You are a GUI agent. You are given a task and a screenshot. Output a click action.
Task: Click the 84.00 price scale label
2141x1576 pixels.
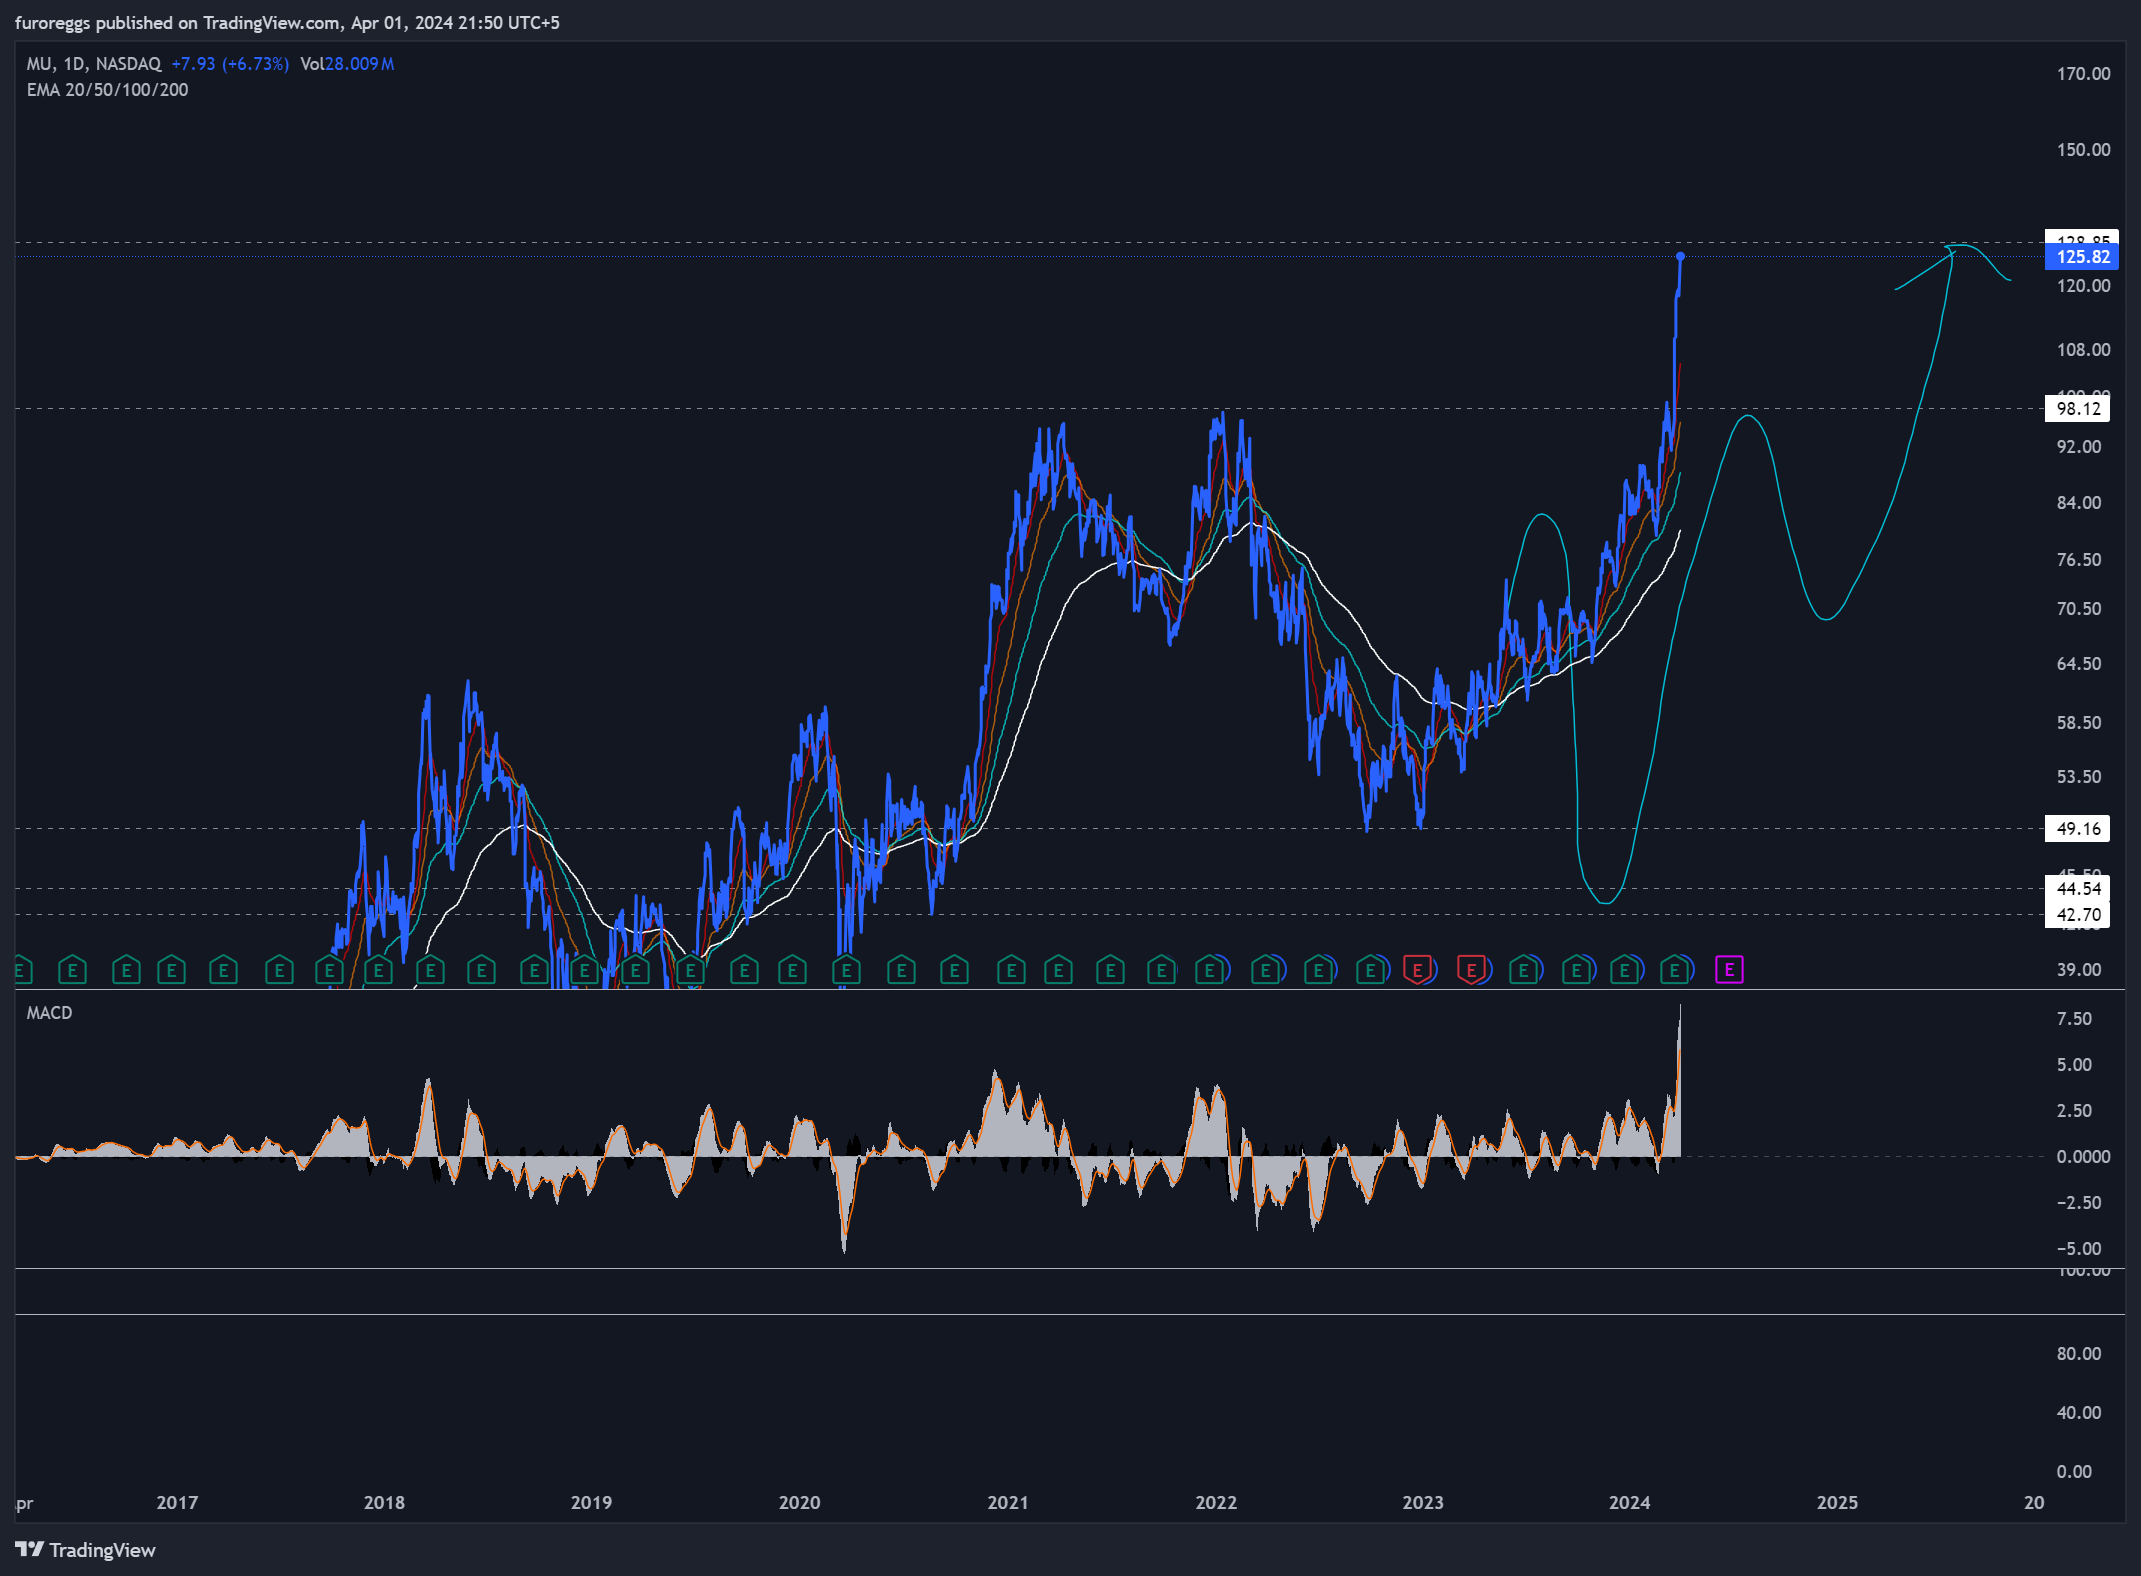pos(2079,503)
